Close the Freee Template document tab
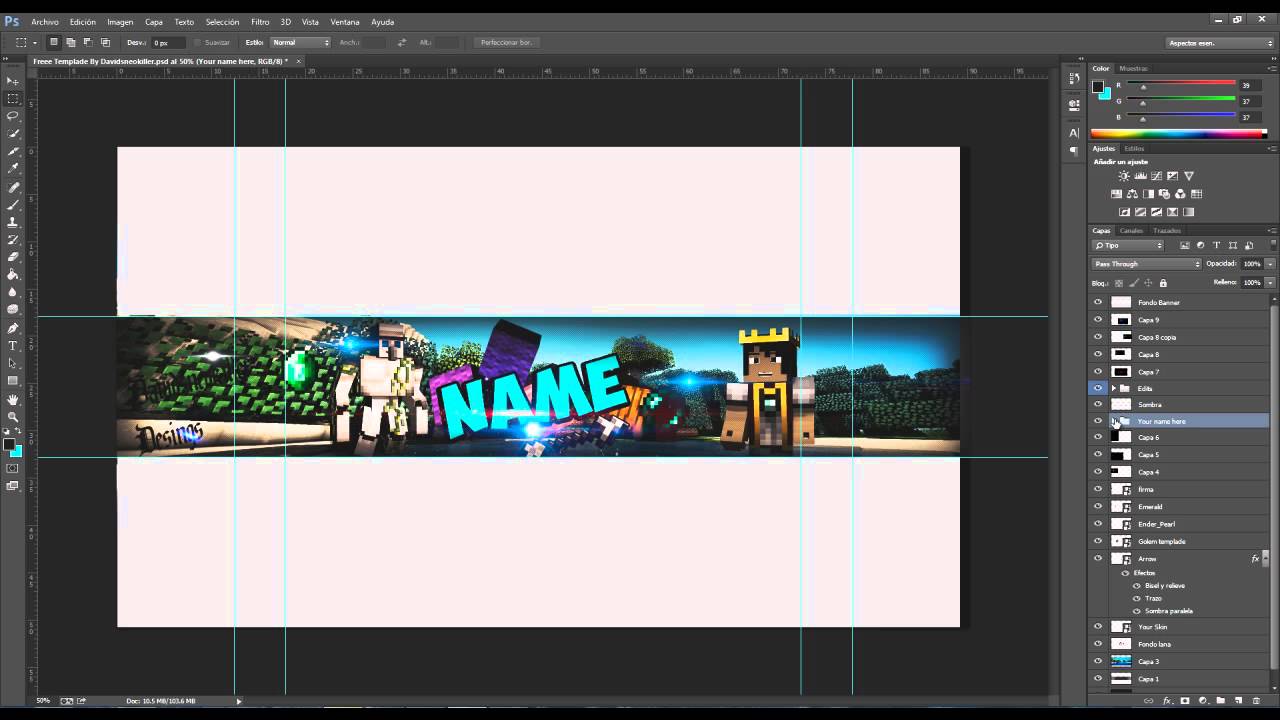1280x720 pixels. tap(297, 61)
